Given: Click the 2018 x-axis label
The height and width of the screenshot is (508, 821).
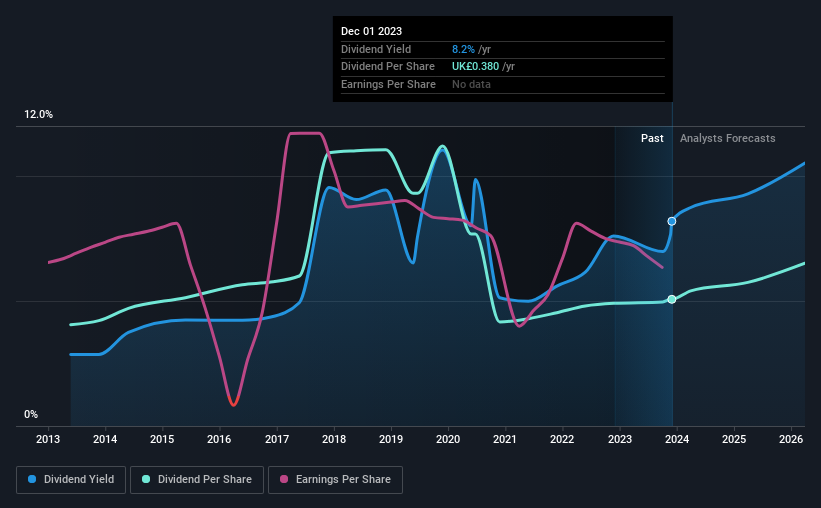Looking at the screenshot, I should click(x=334, y=439).
